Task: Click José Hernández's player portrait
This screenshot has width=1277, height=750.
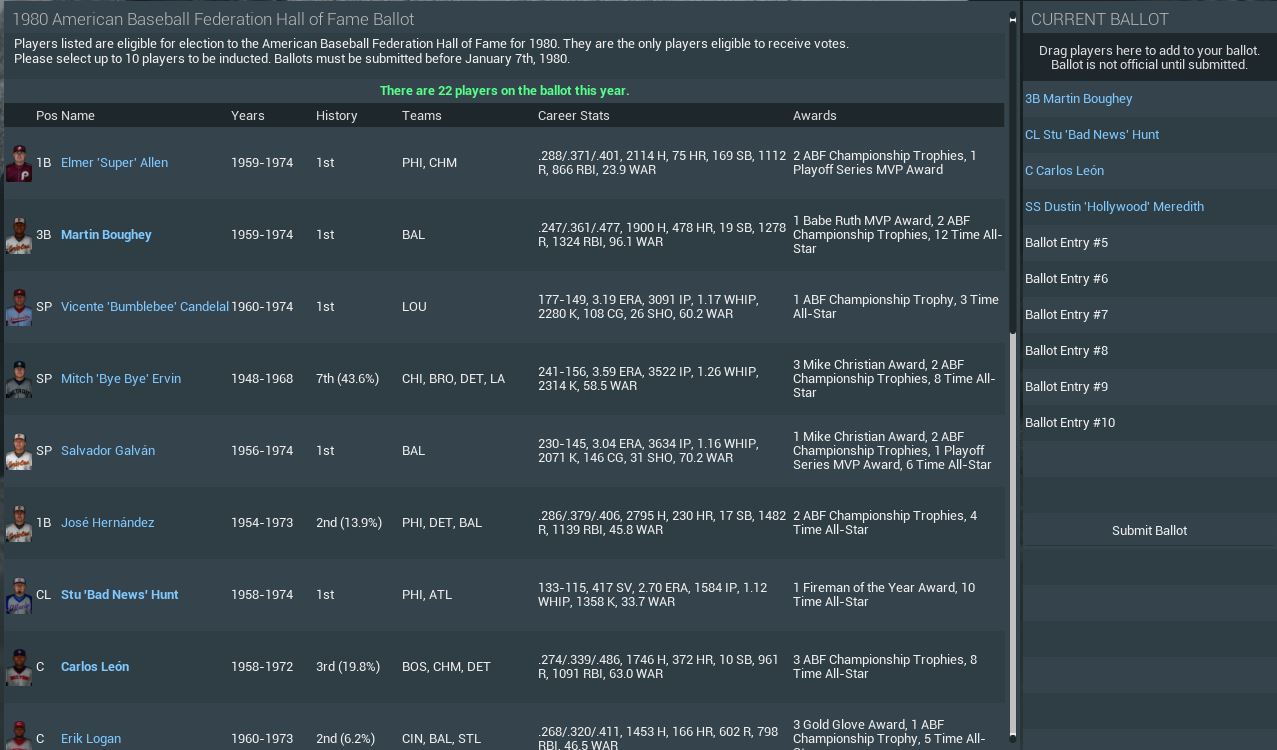Action: click(x=18, y=523)
